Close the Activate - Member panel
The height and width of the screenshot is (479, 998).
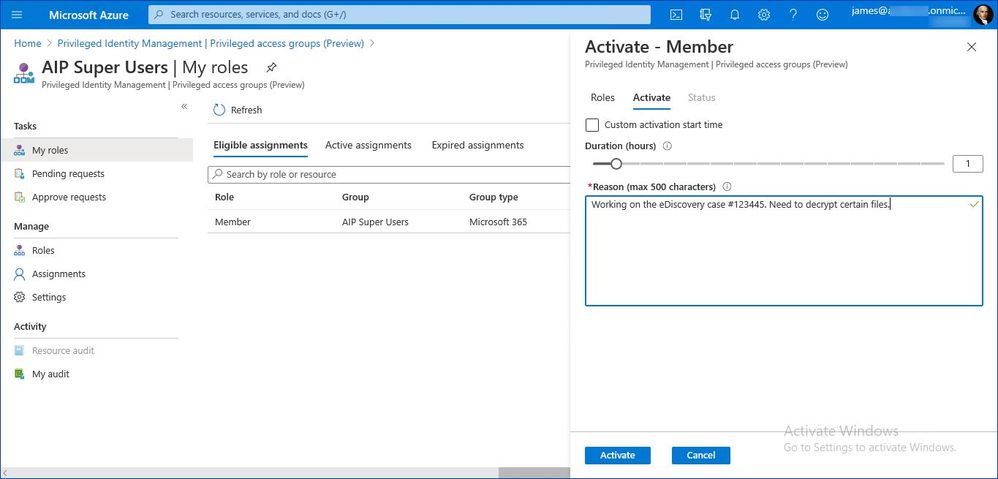click(971, 46)
